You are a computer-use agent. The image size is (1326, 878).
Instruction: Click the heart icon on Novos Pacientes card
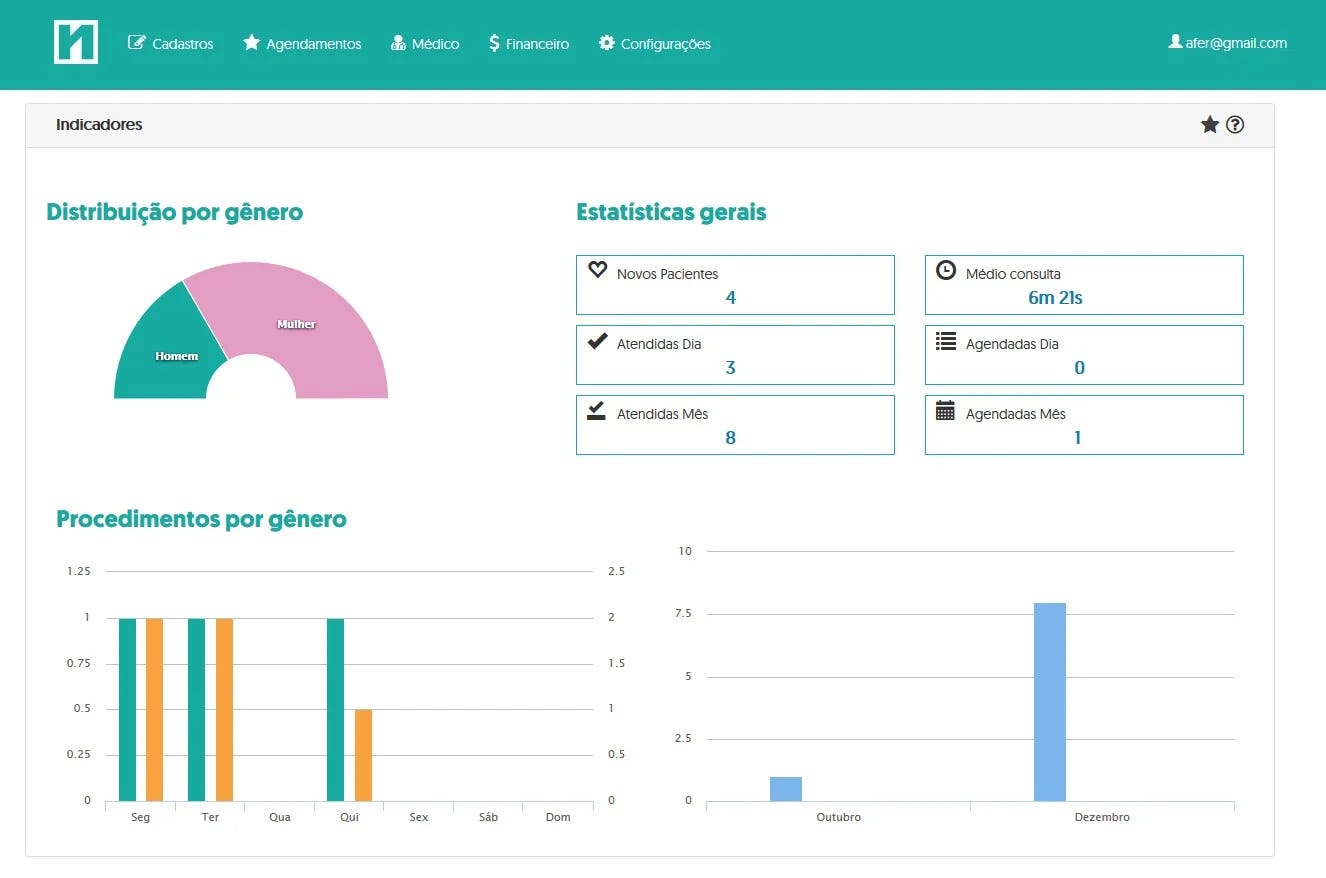click(x=597, y=269)
